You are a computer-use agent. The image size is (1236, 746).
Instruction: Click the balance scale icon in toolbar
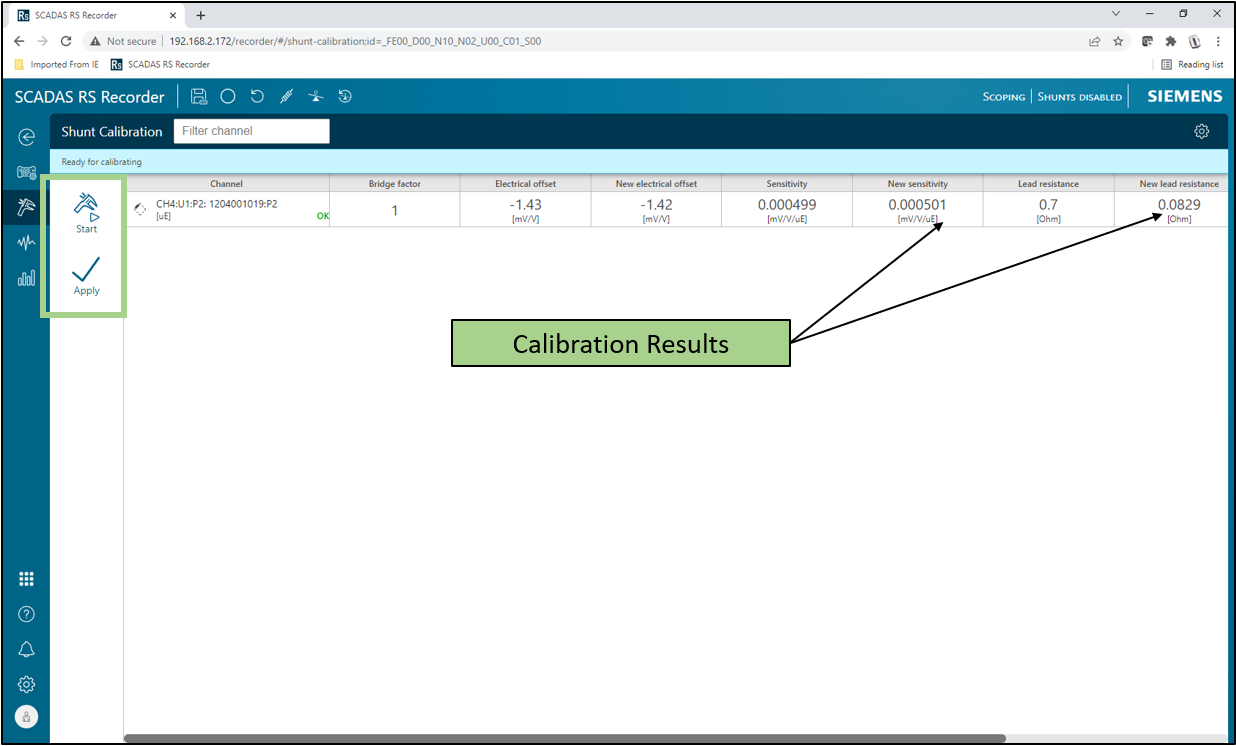(316, 96)
